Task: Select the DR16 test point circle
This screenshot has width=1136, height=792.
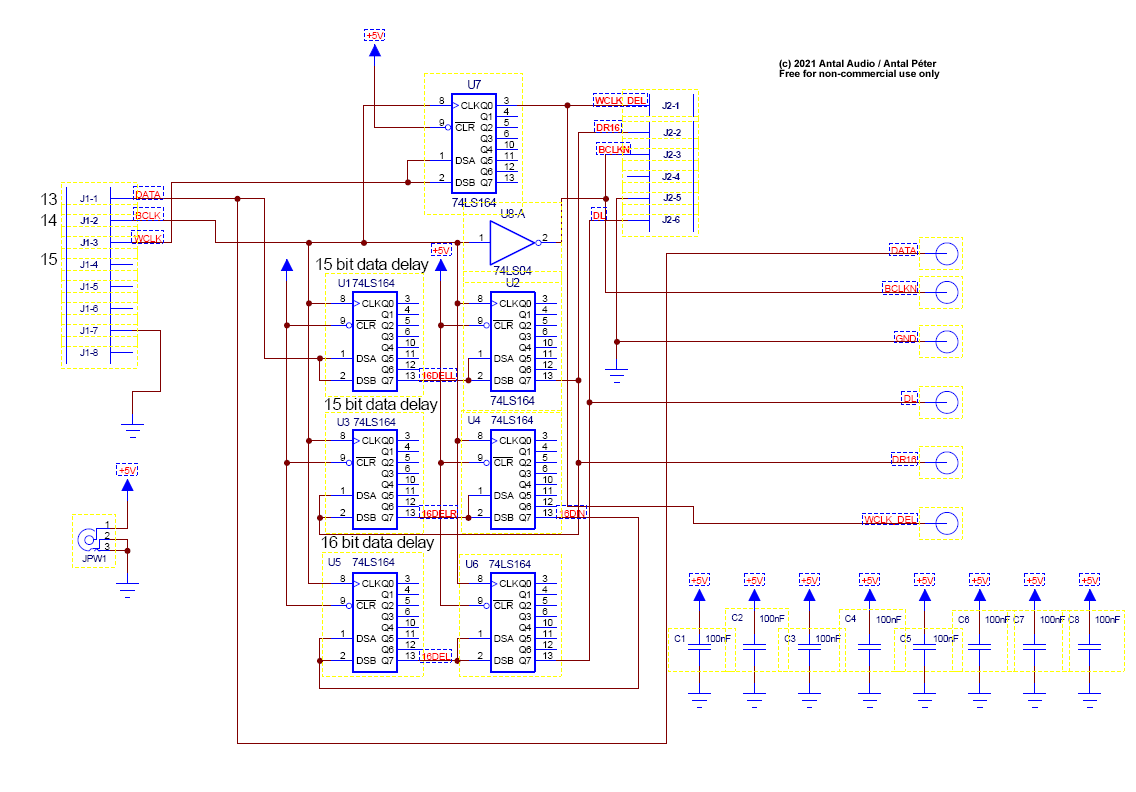Action: [947, 462]
